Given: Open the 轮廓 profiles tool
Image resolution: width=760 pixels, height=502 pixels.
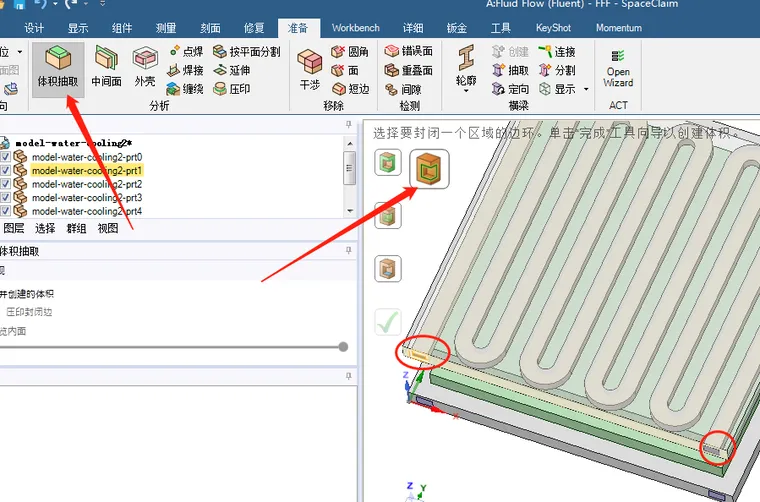Looking at the screenshot, I should [466, 67].
